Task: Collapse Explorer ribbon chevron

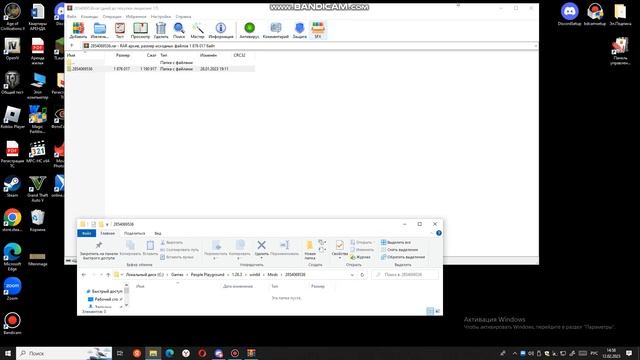Action: point(431,233)
